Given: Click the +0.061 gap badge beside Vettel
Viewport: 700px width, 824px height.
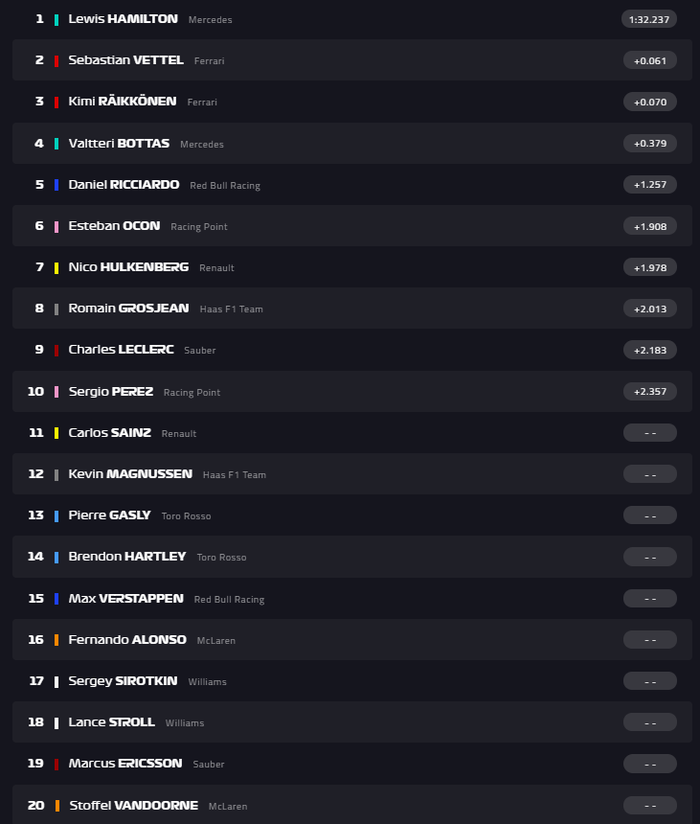Looking at the screenshot, I should (x=651, y=60).
